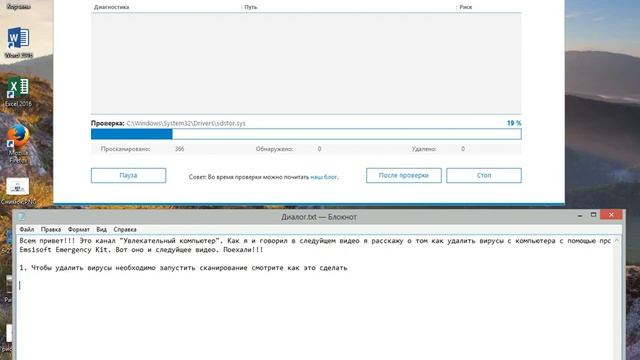Click the Просканировано count value
The height and width of the screenshot is (360, 640).
pyautogui.click(x=180, y=149)
